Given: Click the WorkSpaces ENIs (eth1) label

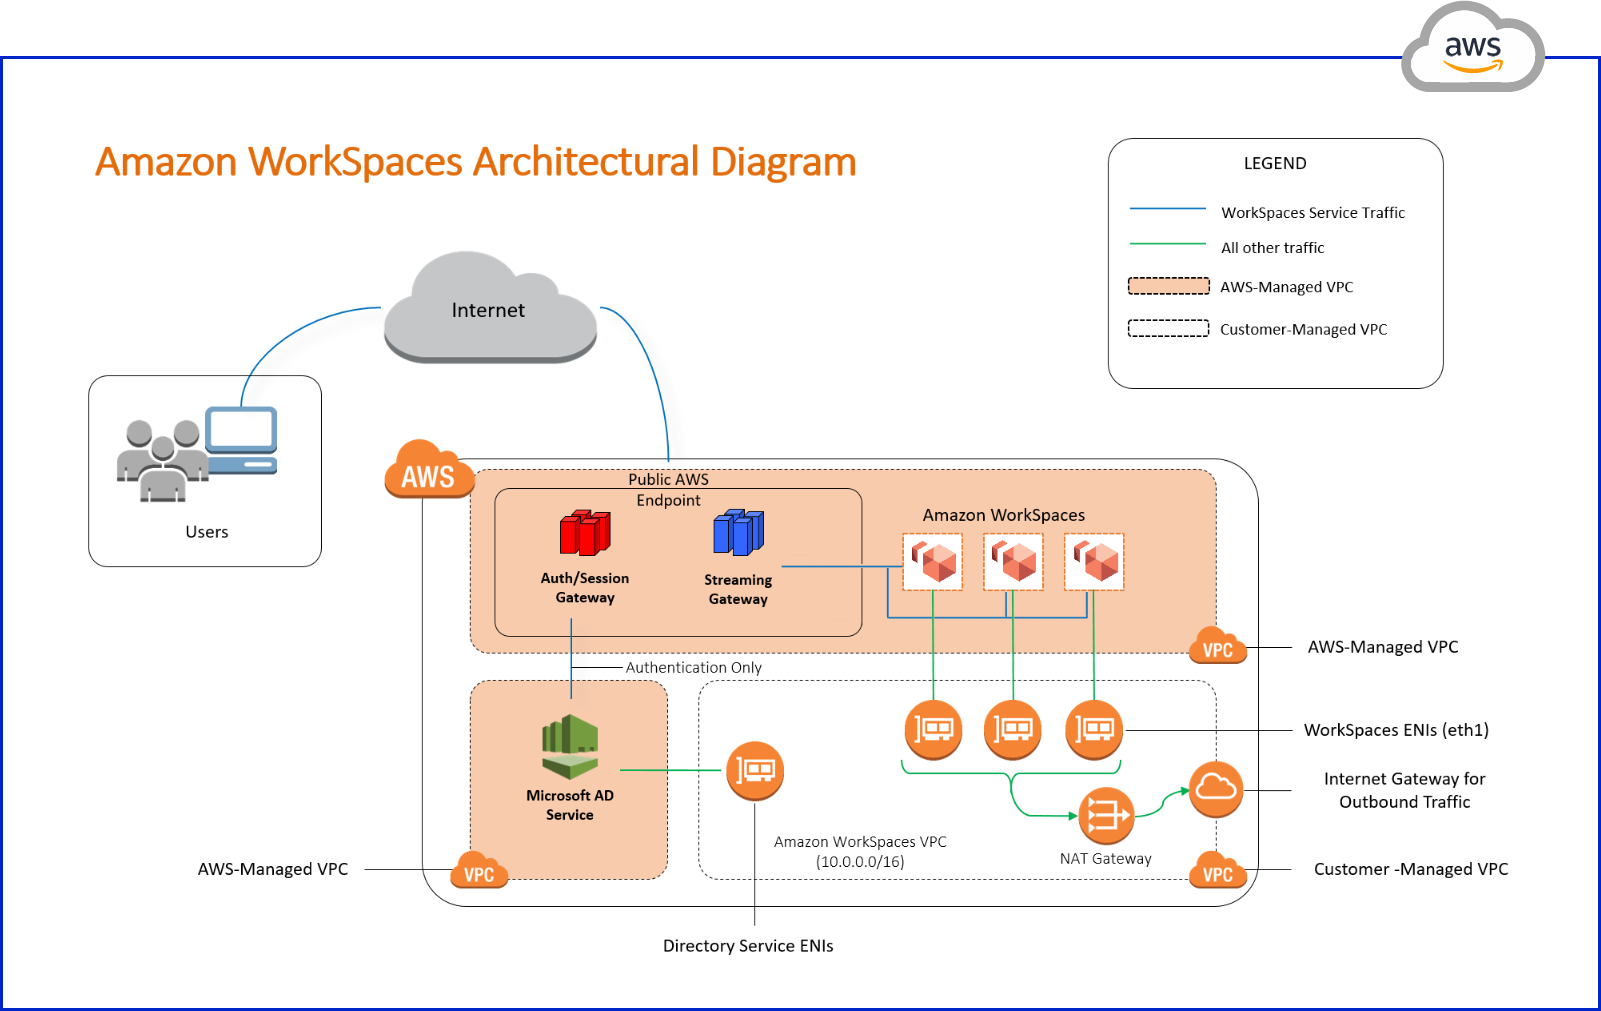Looking at the screenshot, I should pyautogui.click(x=1396, y=730).
